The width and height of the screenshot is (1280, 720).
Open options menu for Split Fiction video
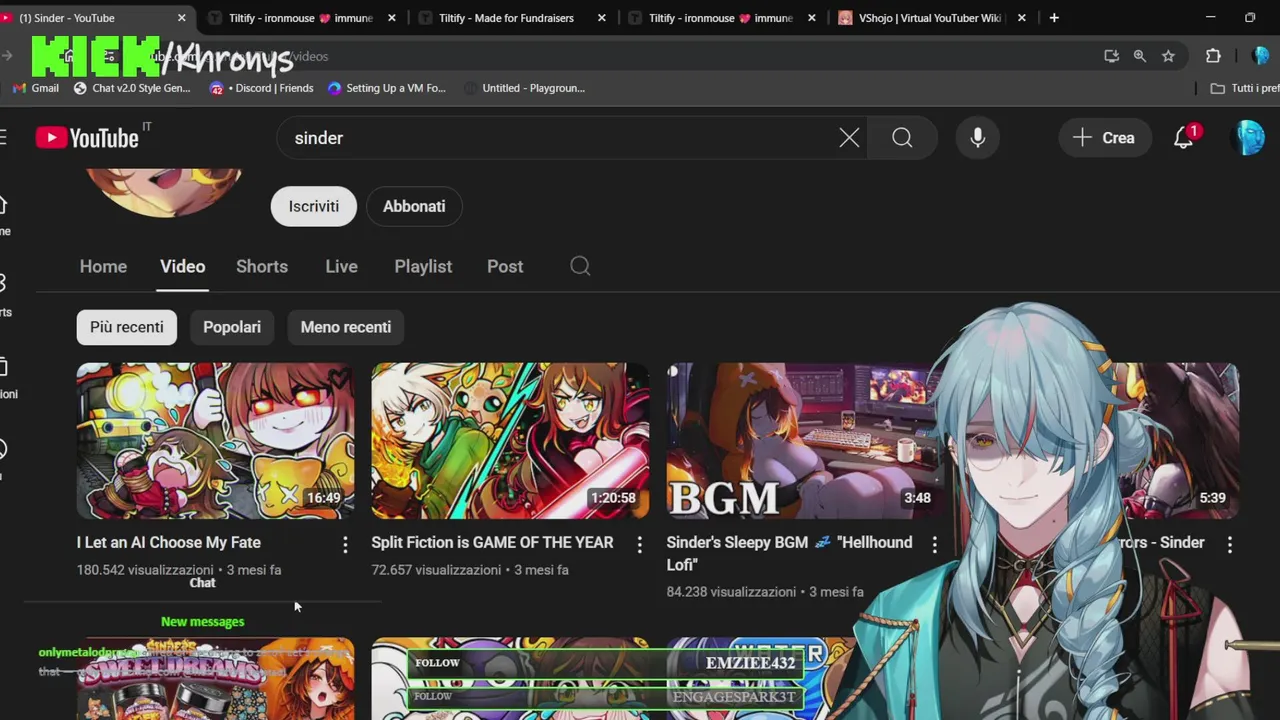coord(640,544)
